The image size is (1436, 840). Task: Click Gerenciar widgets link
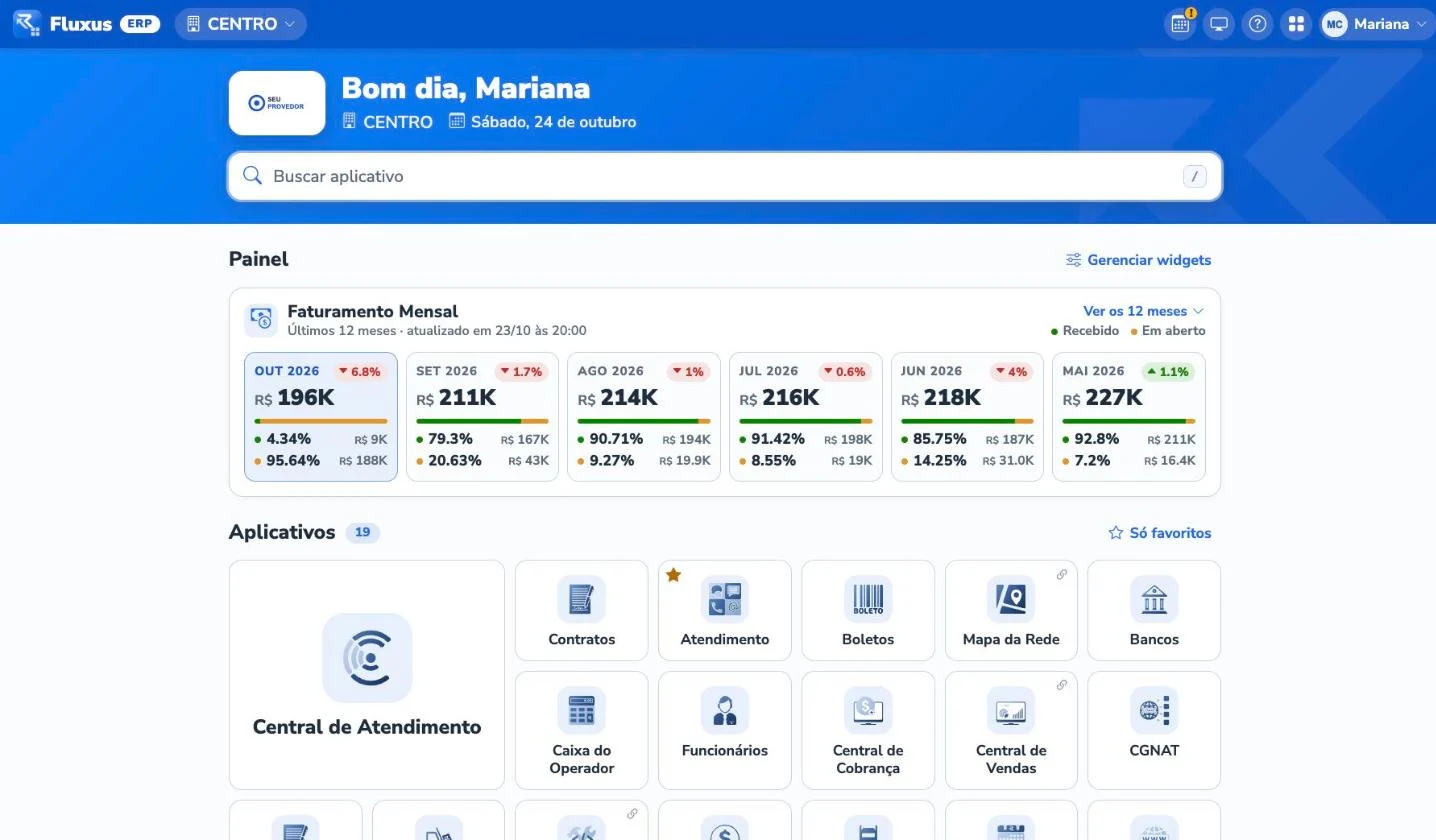[x=1139, y=260]
